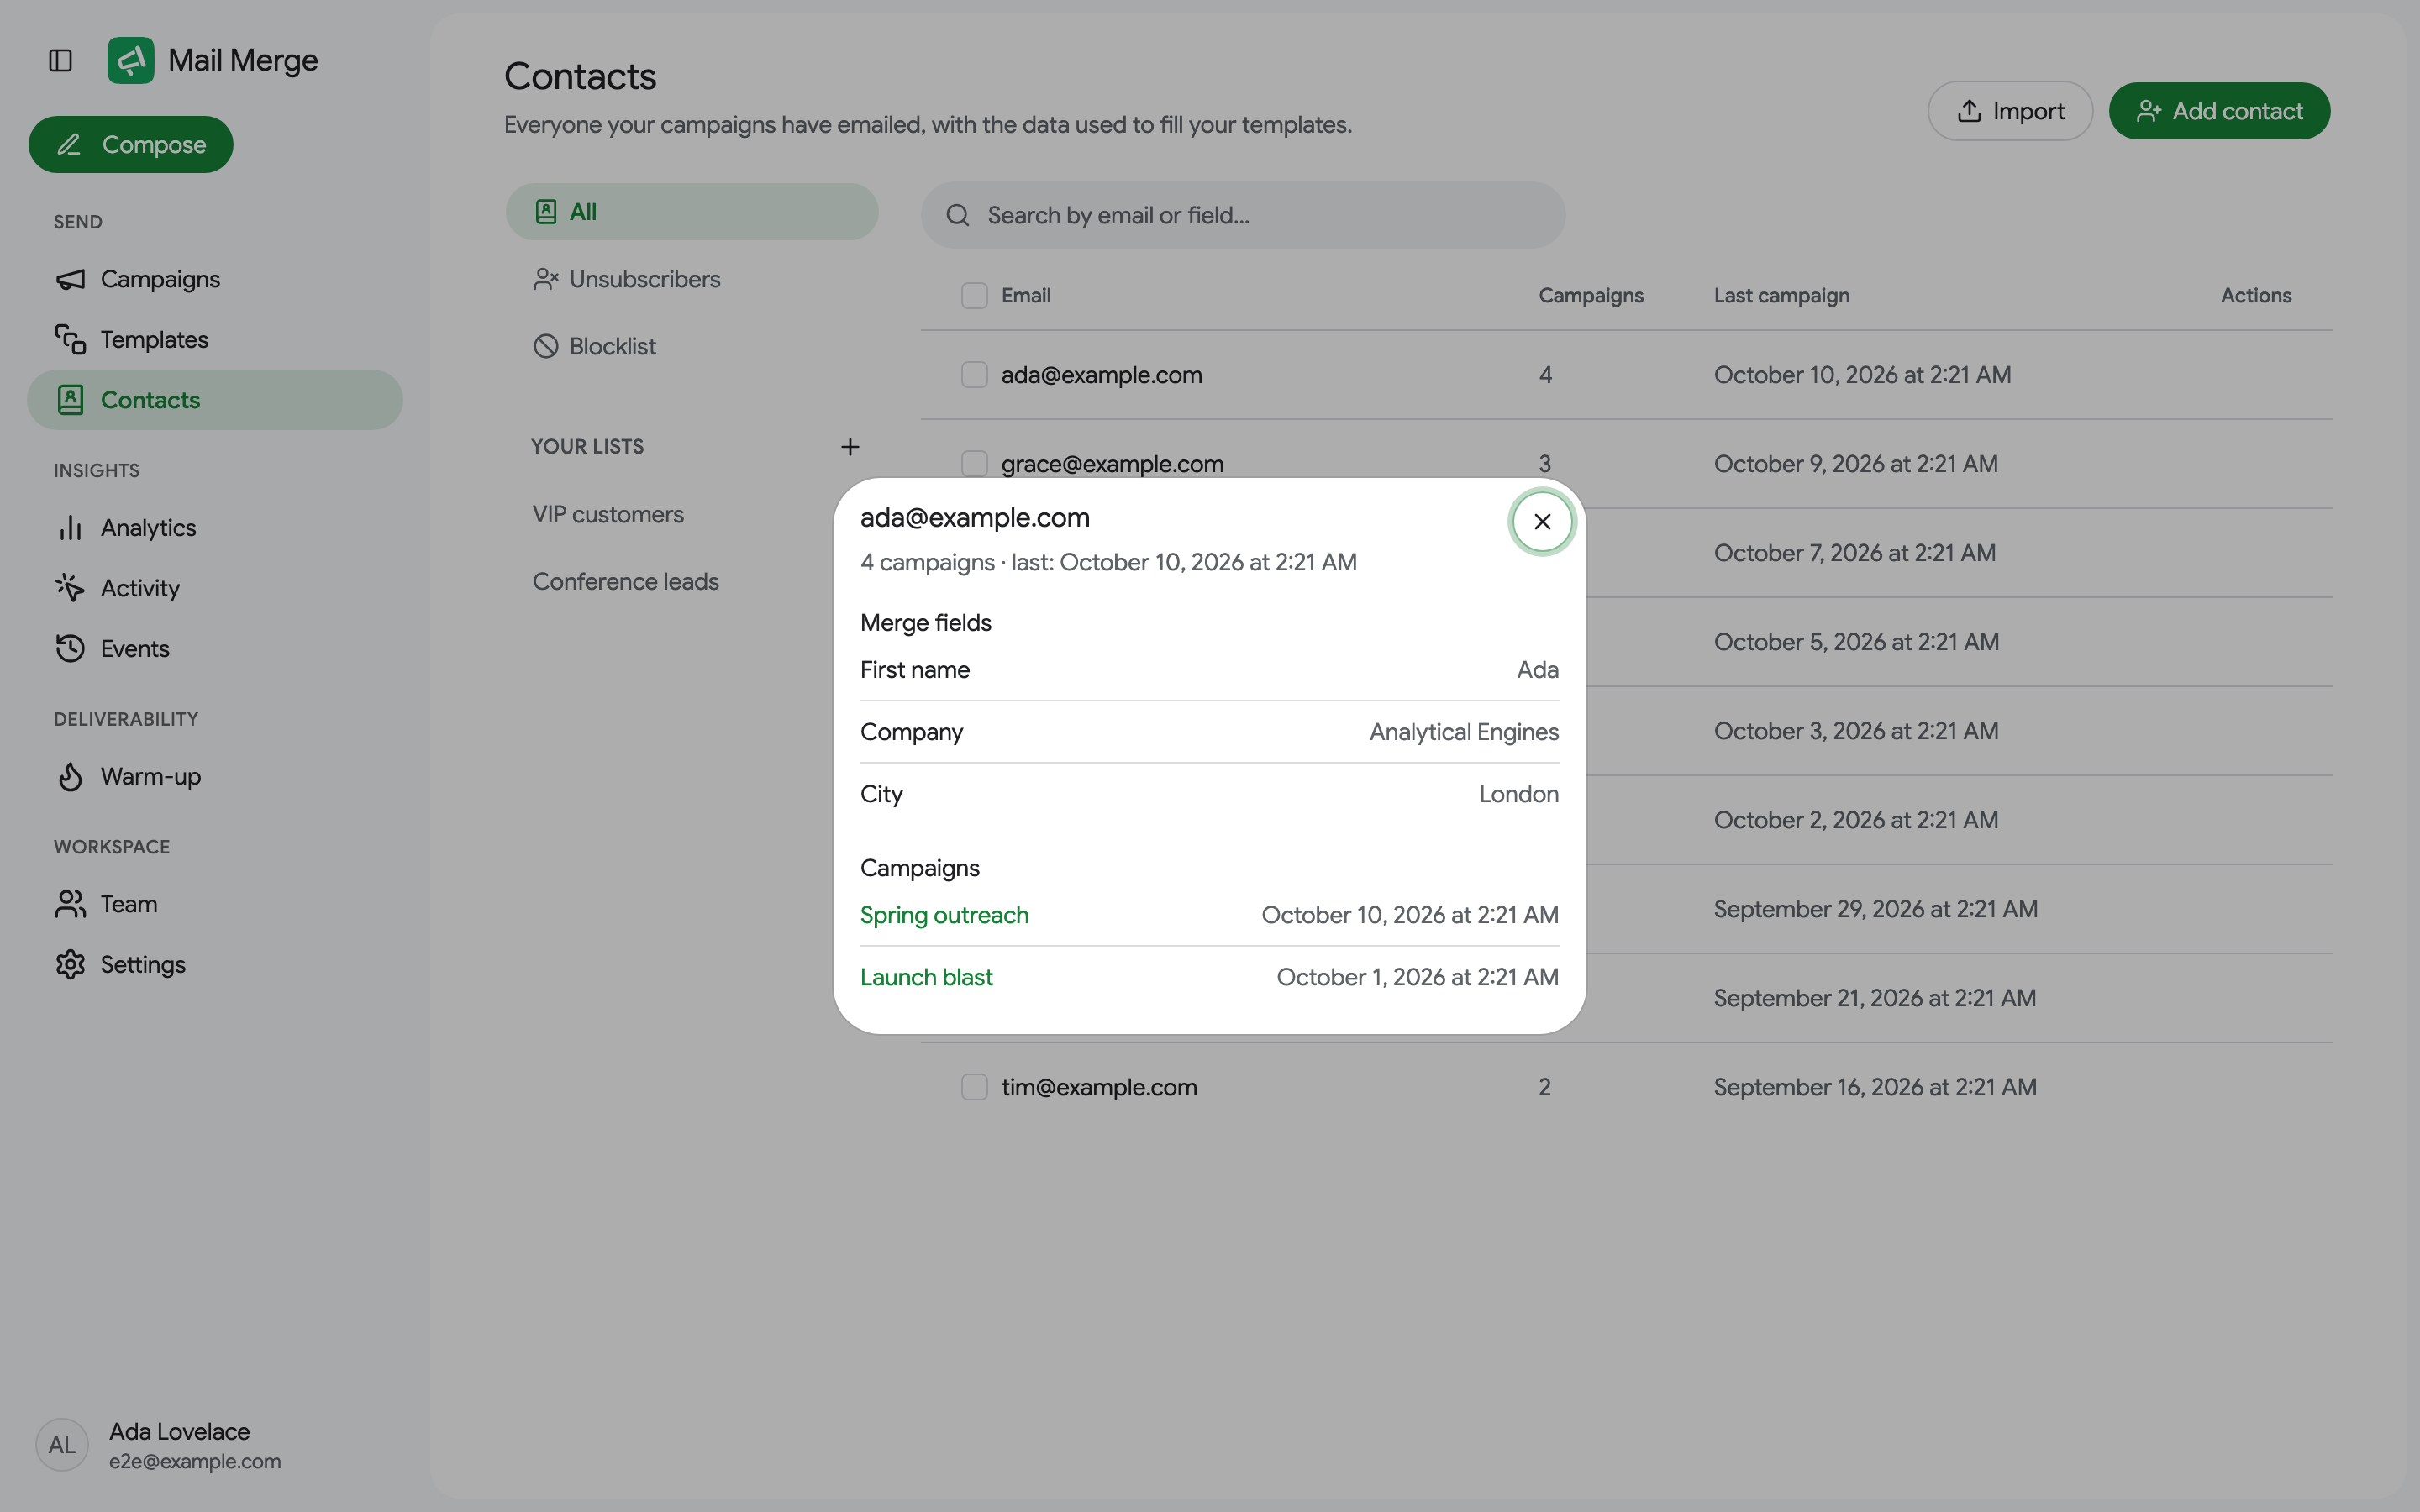Click the Mail Merge megaphone logo
This screenshot has height=1512, width=2420.
(x=131, y=60)
